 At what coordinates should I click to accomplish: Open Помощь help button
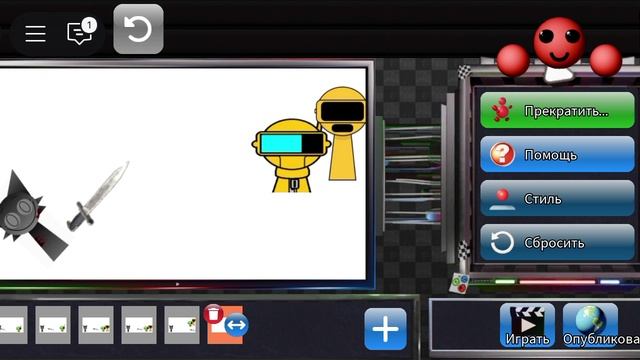tap(557, 154)
